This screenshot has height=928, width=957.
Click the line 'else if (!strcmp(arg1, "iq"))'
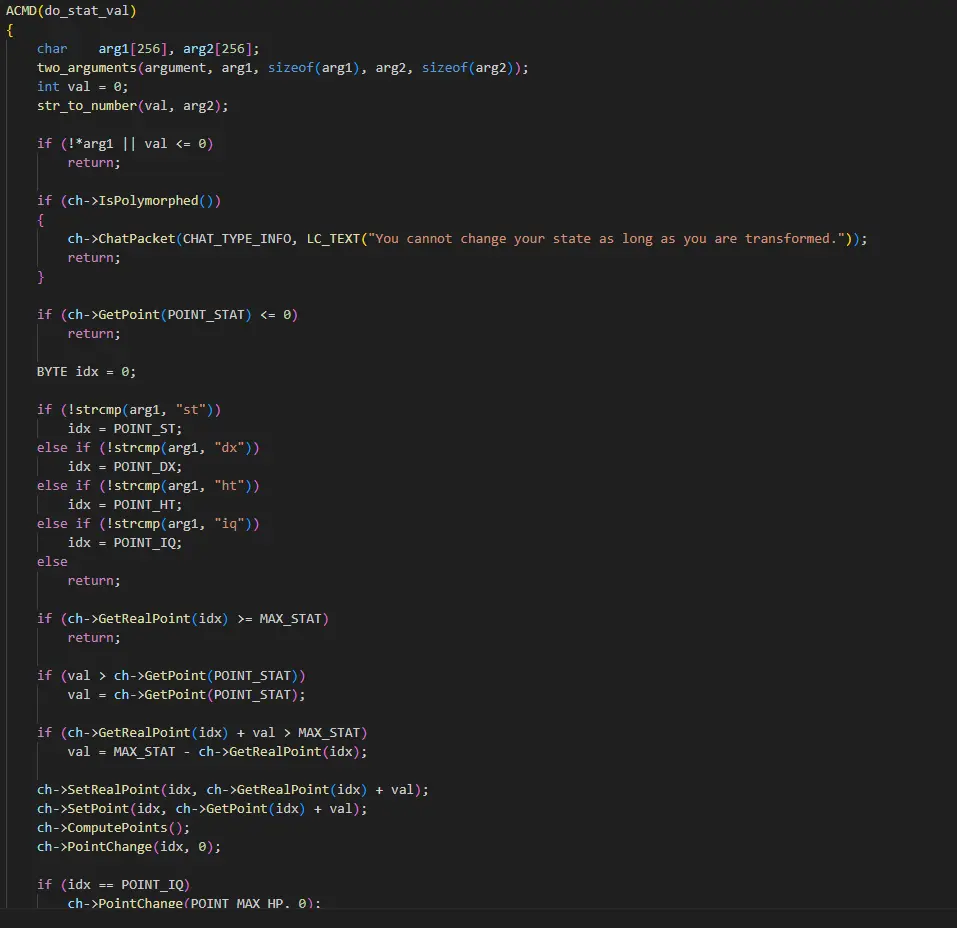click(x=148, y=523)
